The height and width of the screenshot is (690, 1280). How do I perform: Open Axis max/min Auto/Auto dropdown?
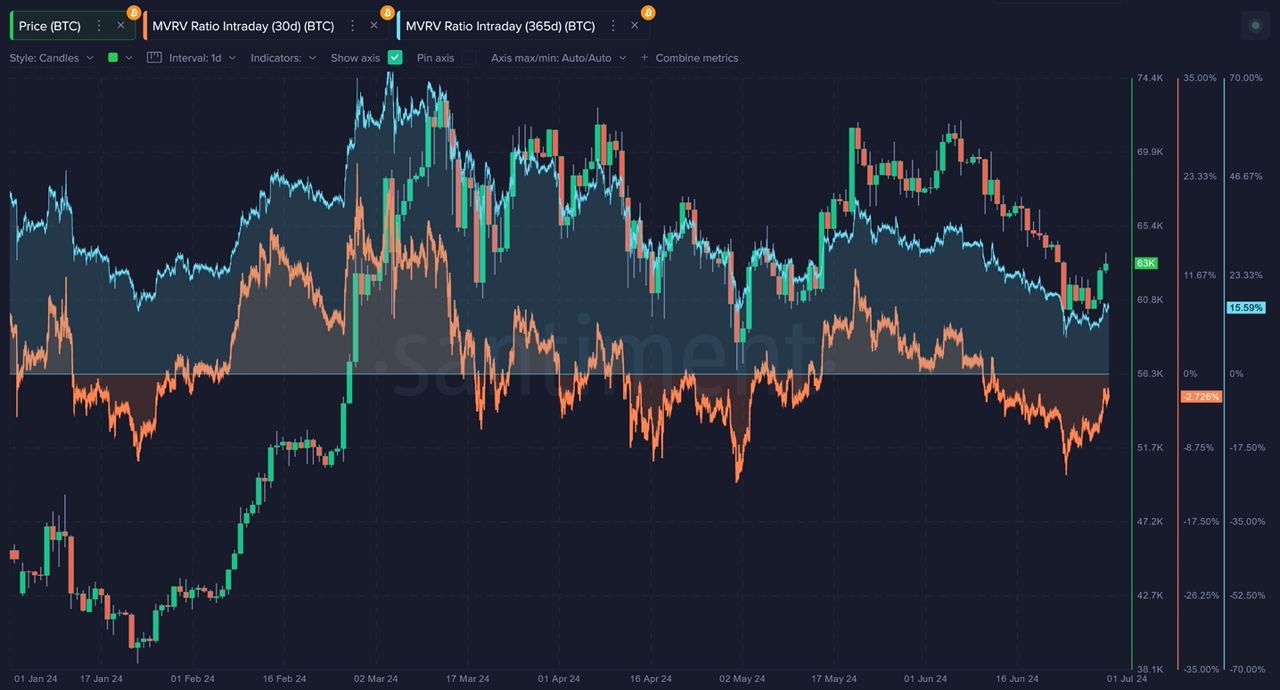pos(558,58)
